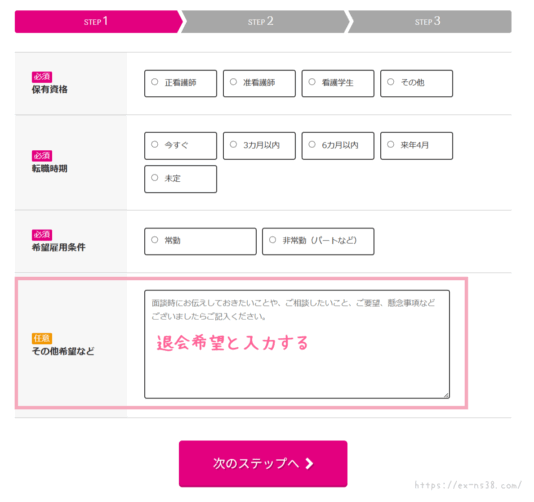Select the 3カ月以内 option

pos(259,146)
